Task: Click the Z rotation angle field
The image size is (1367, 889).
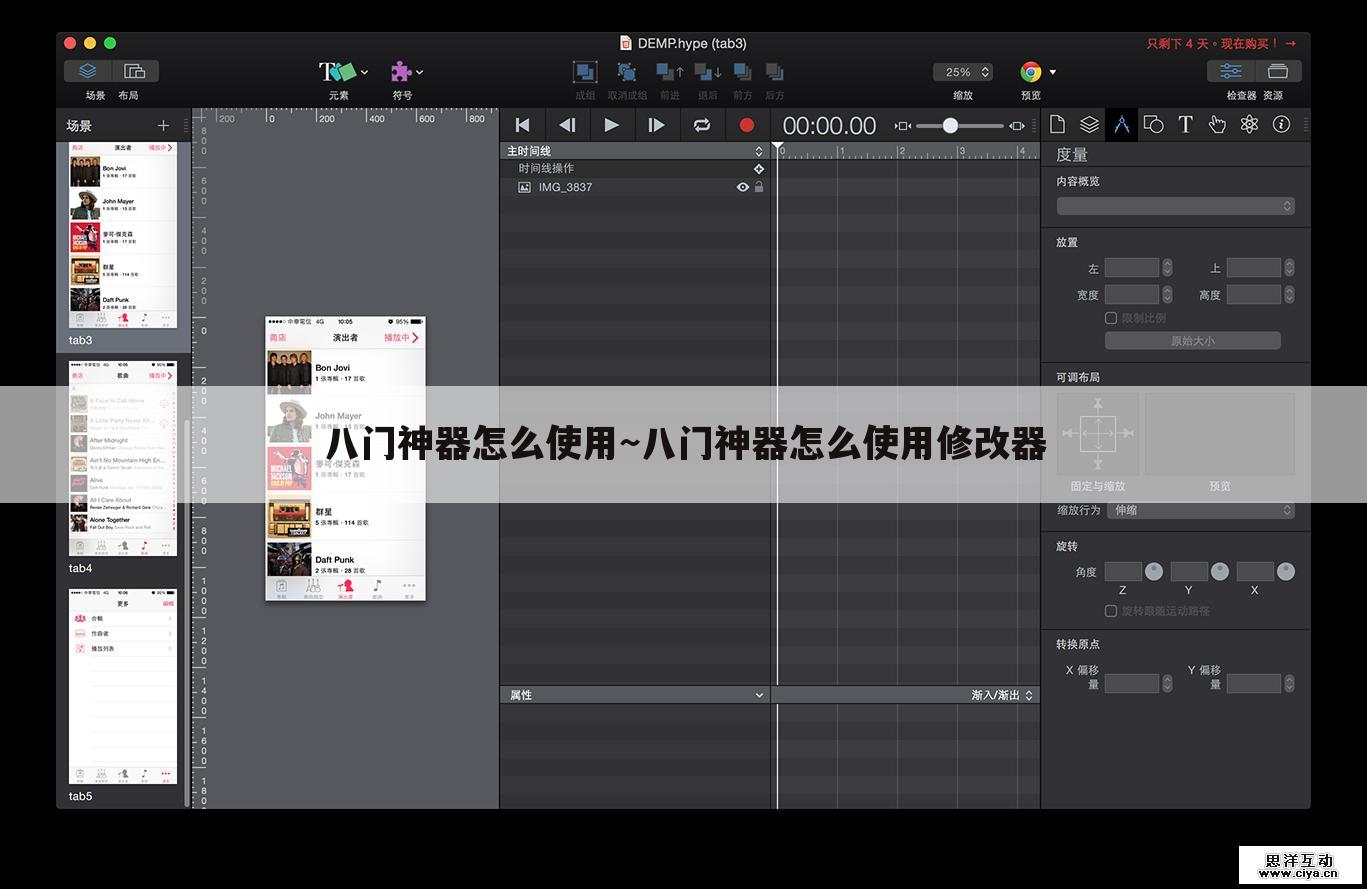Action: 1123,572
